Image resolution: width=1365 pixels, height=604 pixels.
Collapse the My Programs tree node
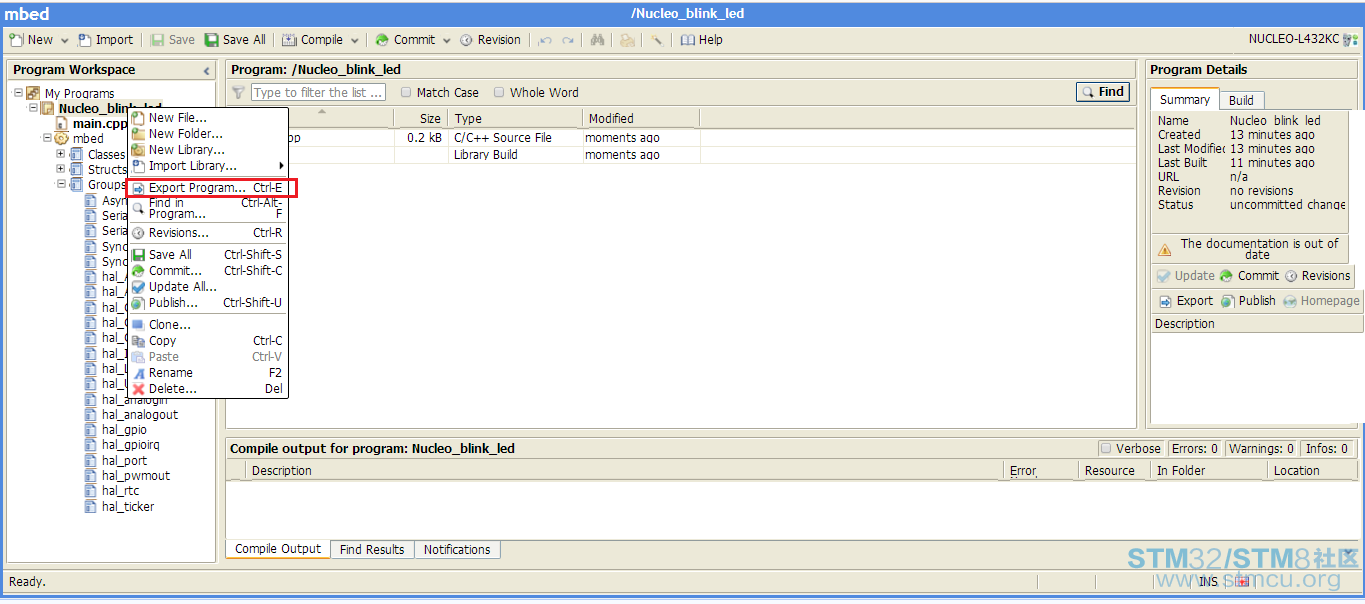point(18,93)
